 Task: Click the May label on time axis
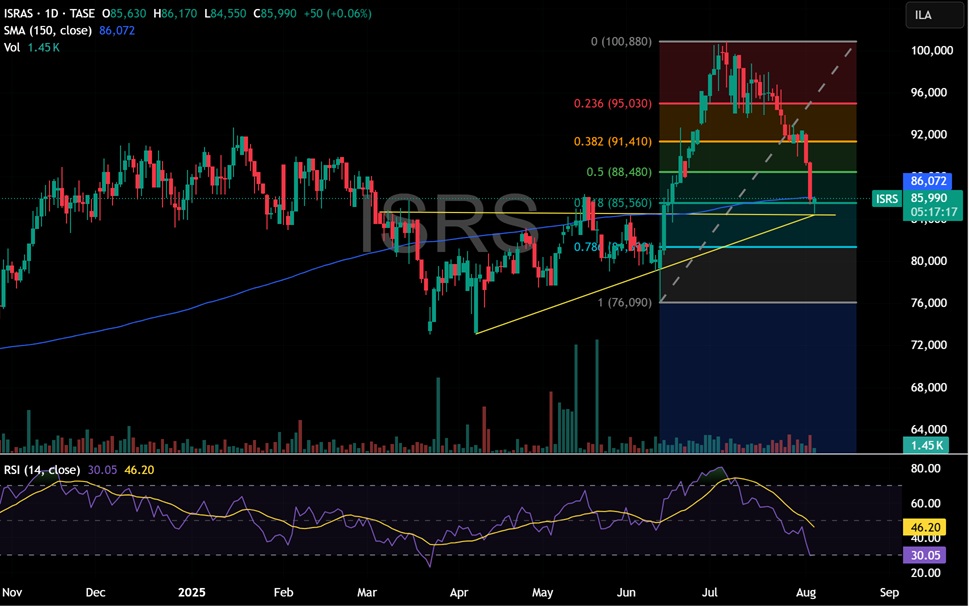coord(543,592)
